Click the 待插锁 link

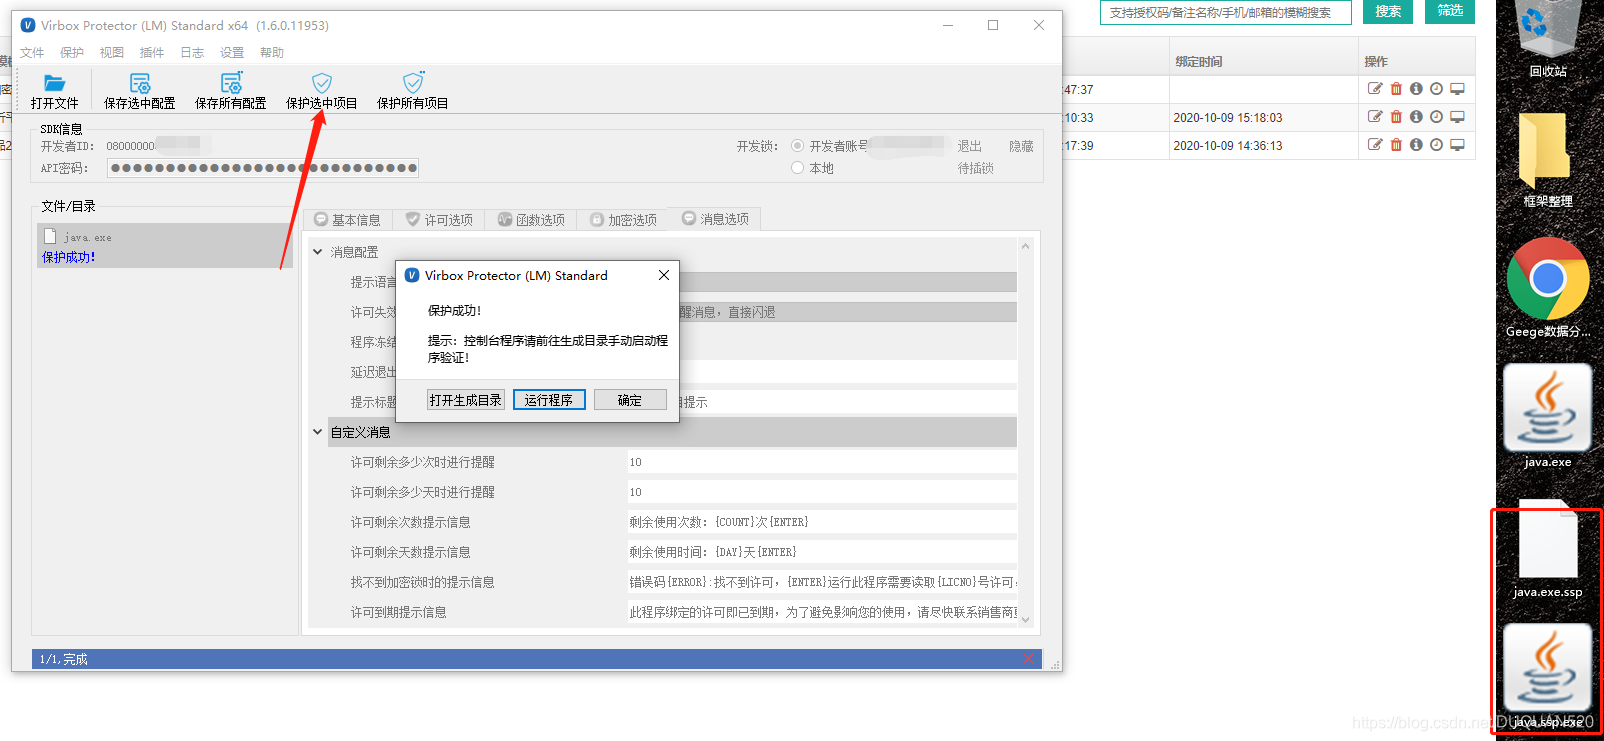point(976,168)
